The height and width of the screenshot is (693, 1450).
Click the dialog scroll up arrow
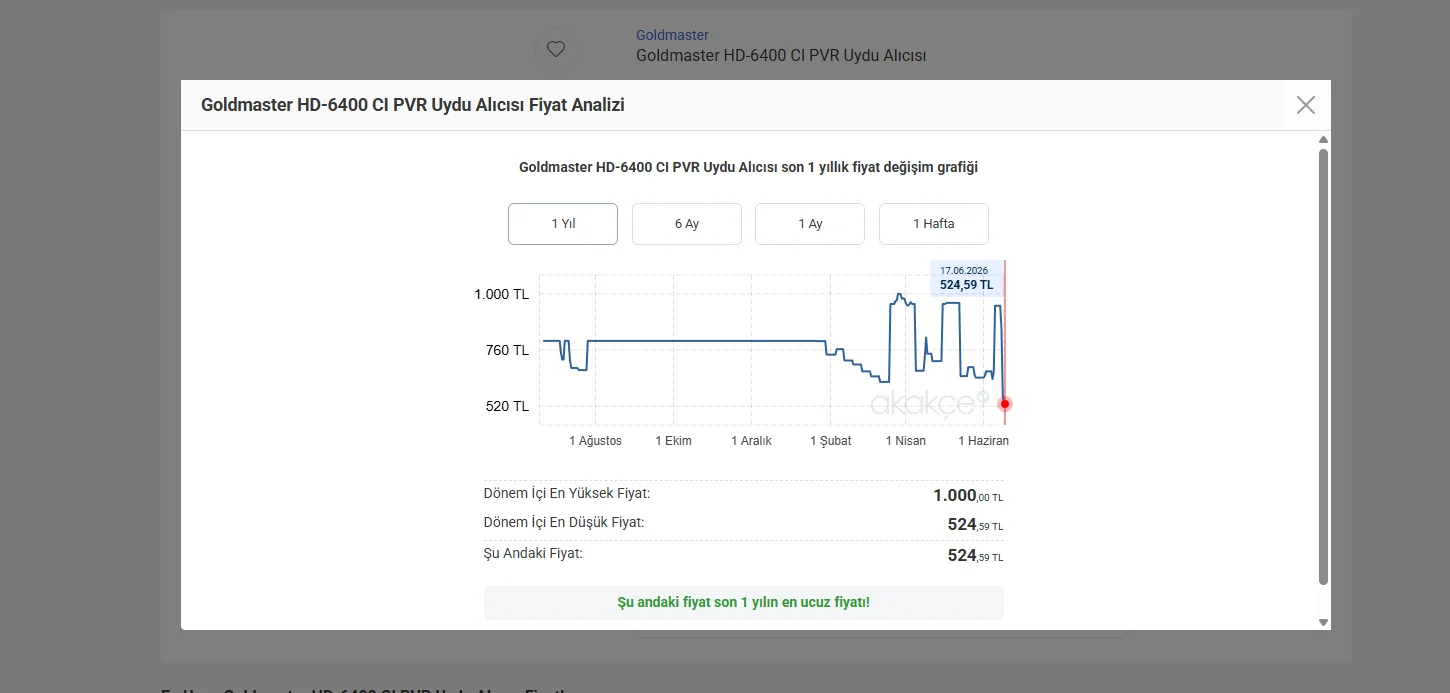1324,140
